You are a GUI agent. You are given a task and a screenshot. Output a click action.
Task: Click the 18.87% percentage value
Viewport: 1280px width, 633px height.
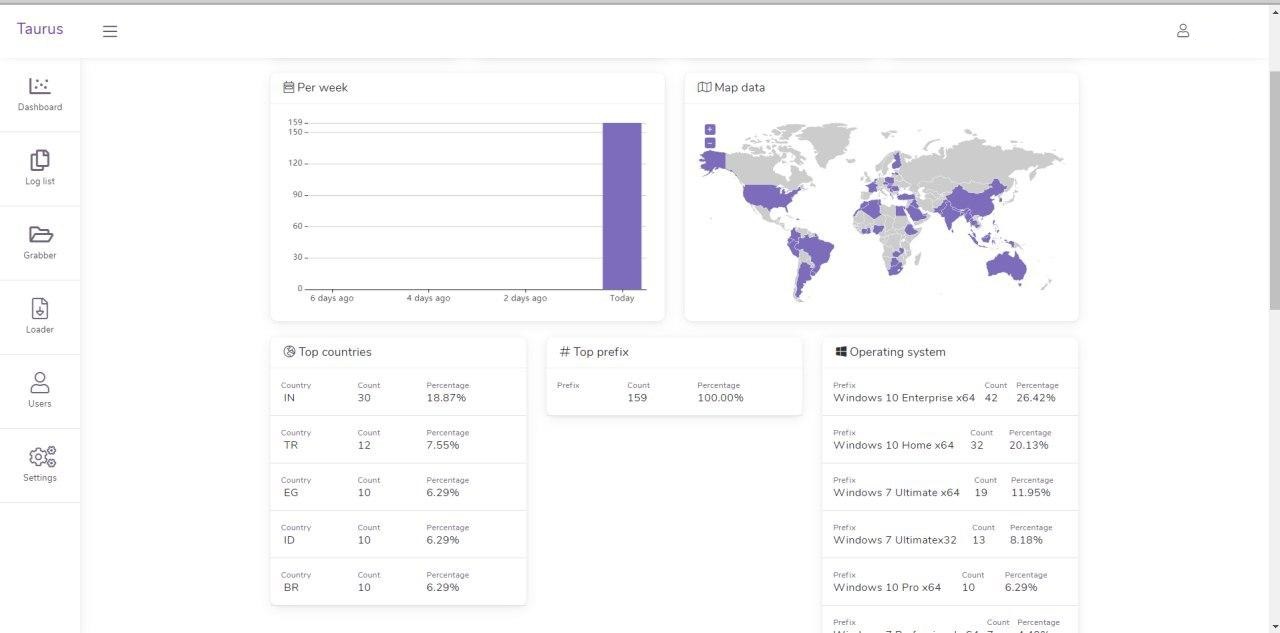[x=446, y=398]
